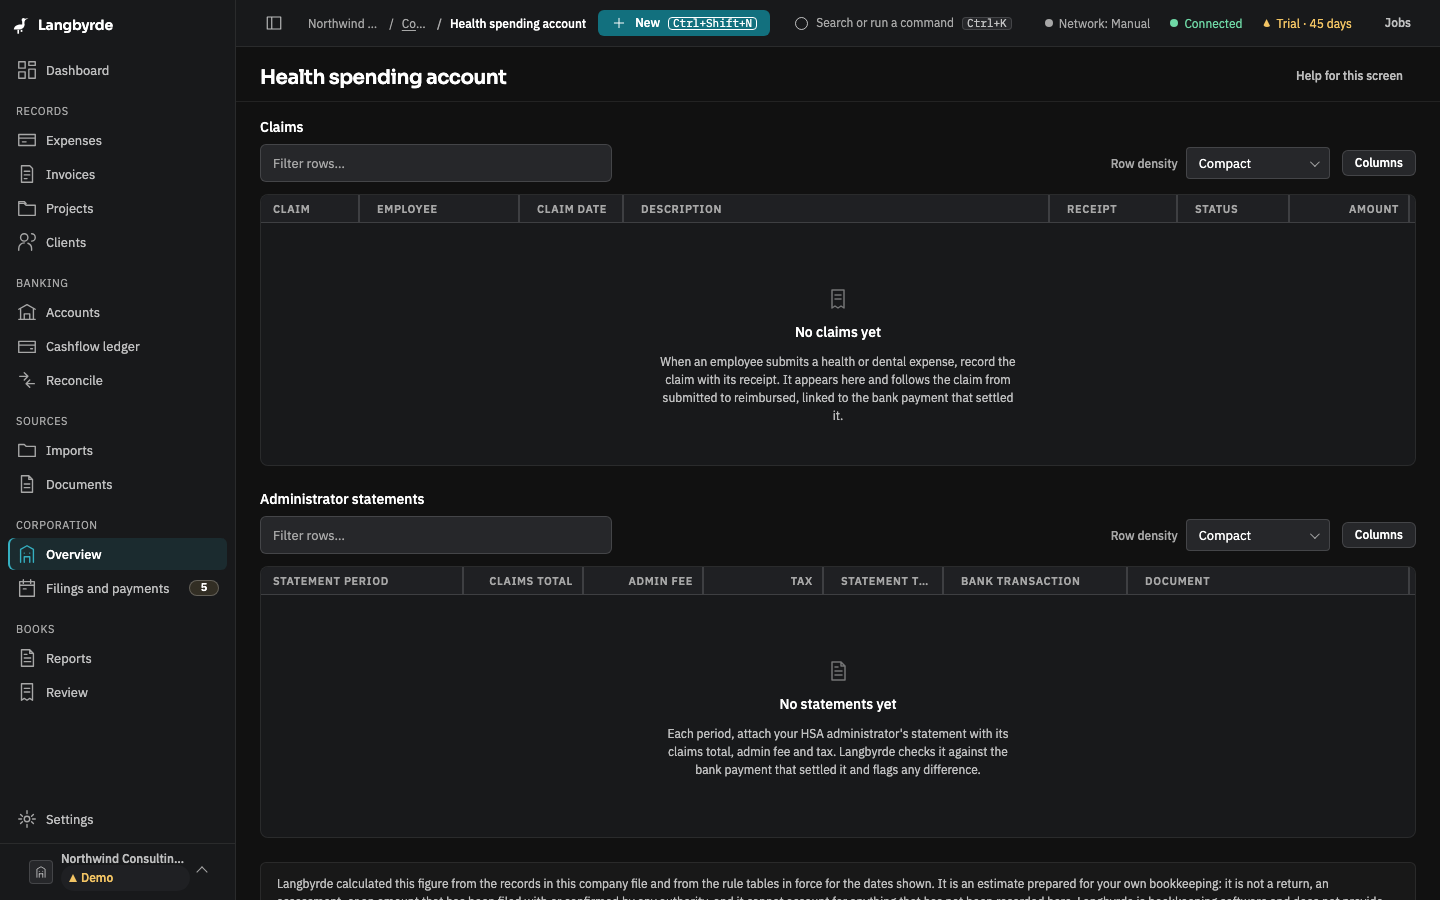Sort by CLAIM DATE column header
This screenshot has width=1440, height=900.
point(571,209)
